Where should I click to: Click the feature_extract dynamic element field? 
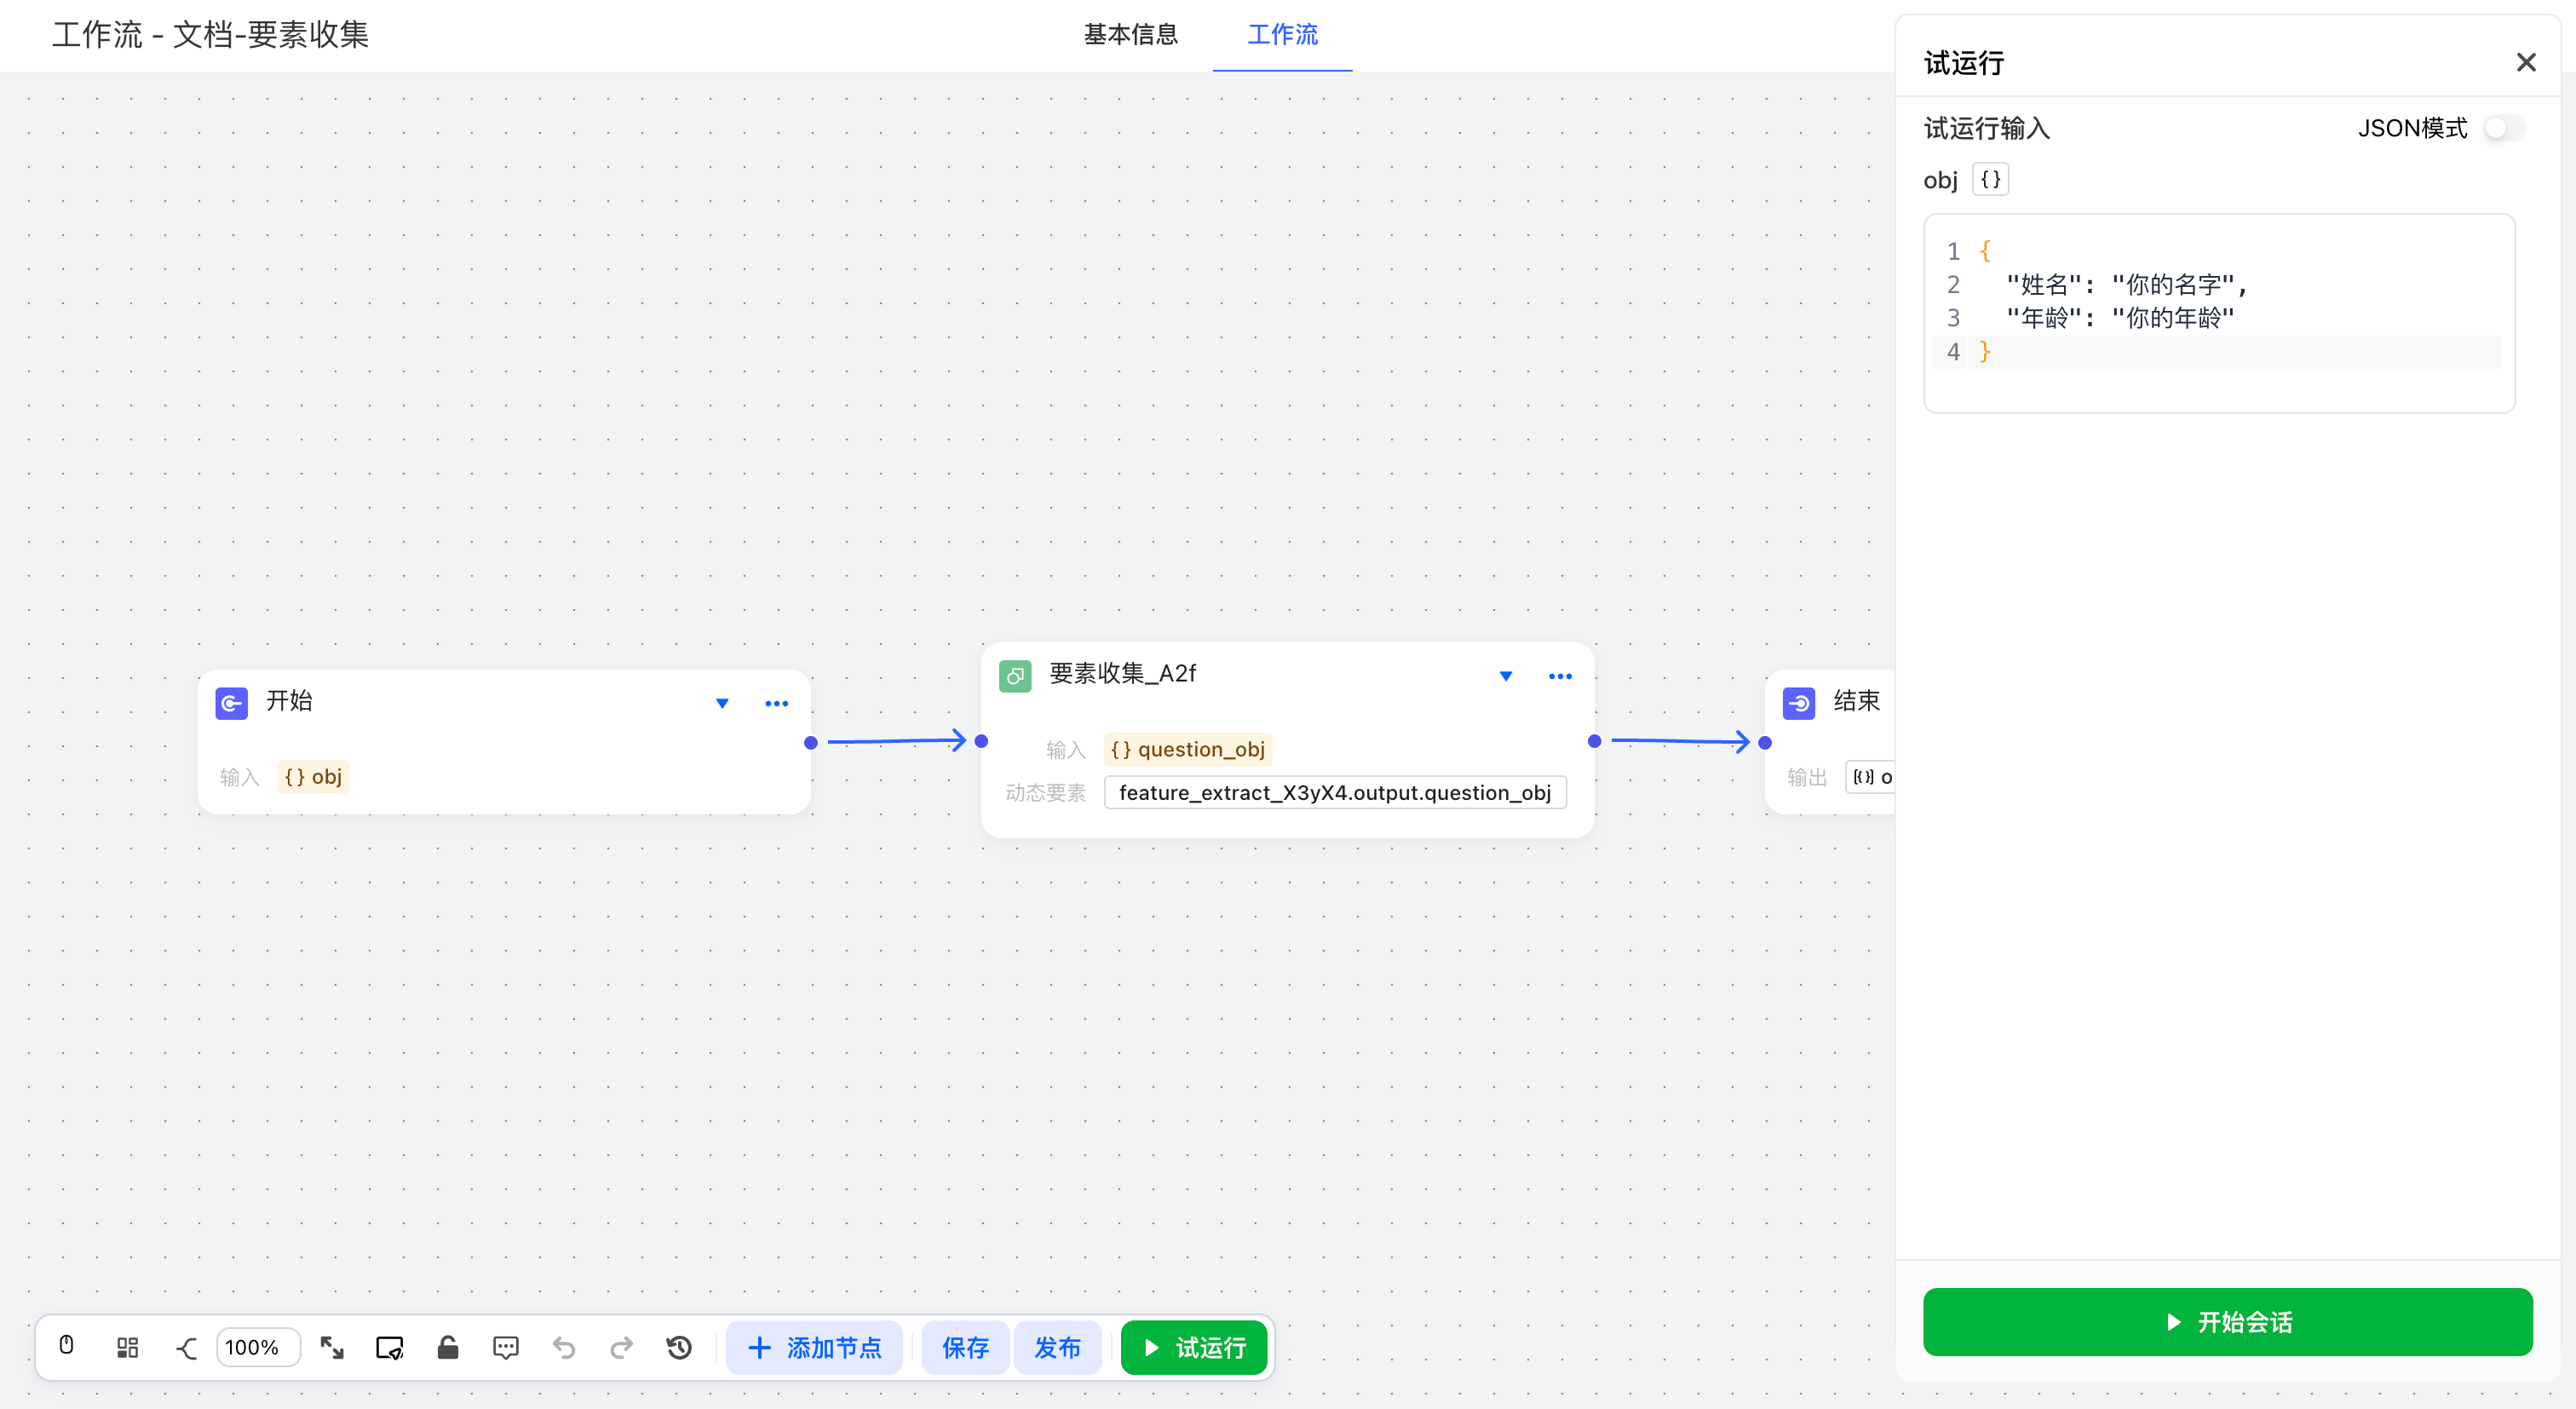pyautogui.click(x=1334, y=792)
